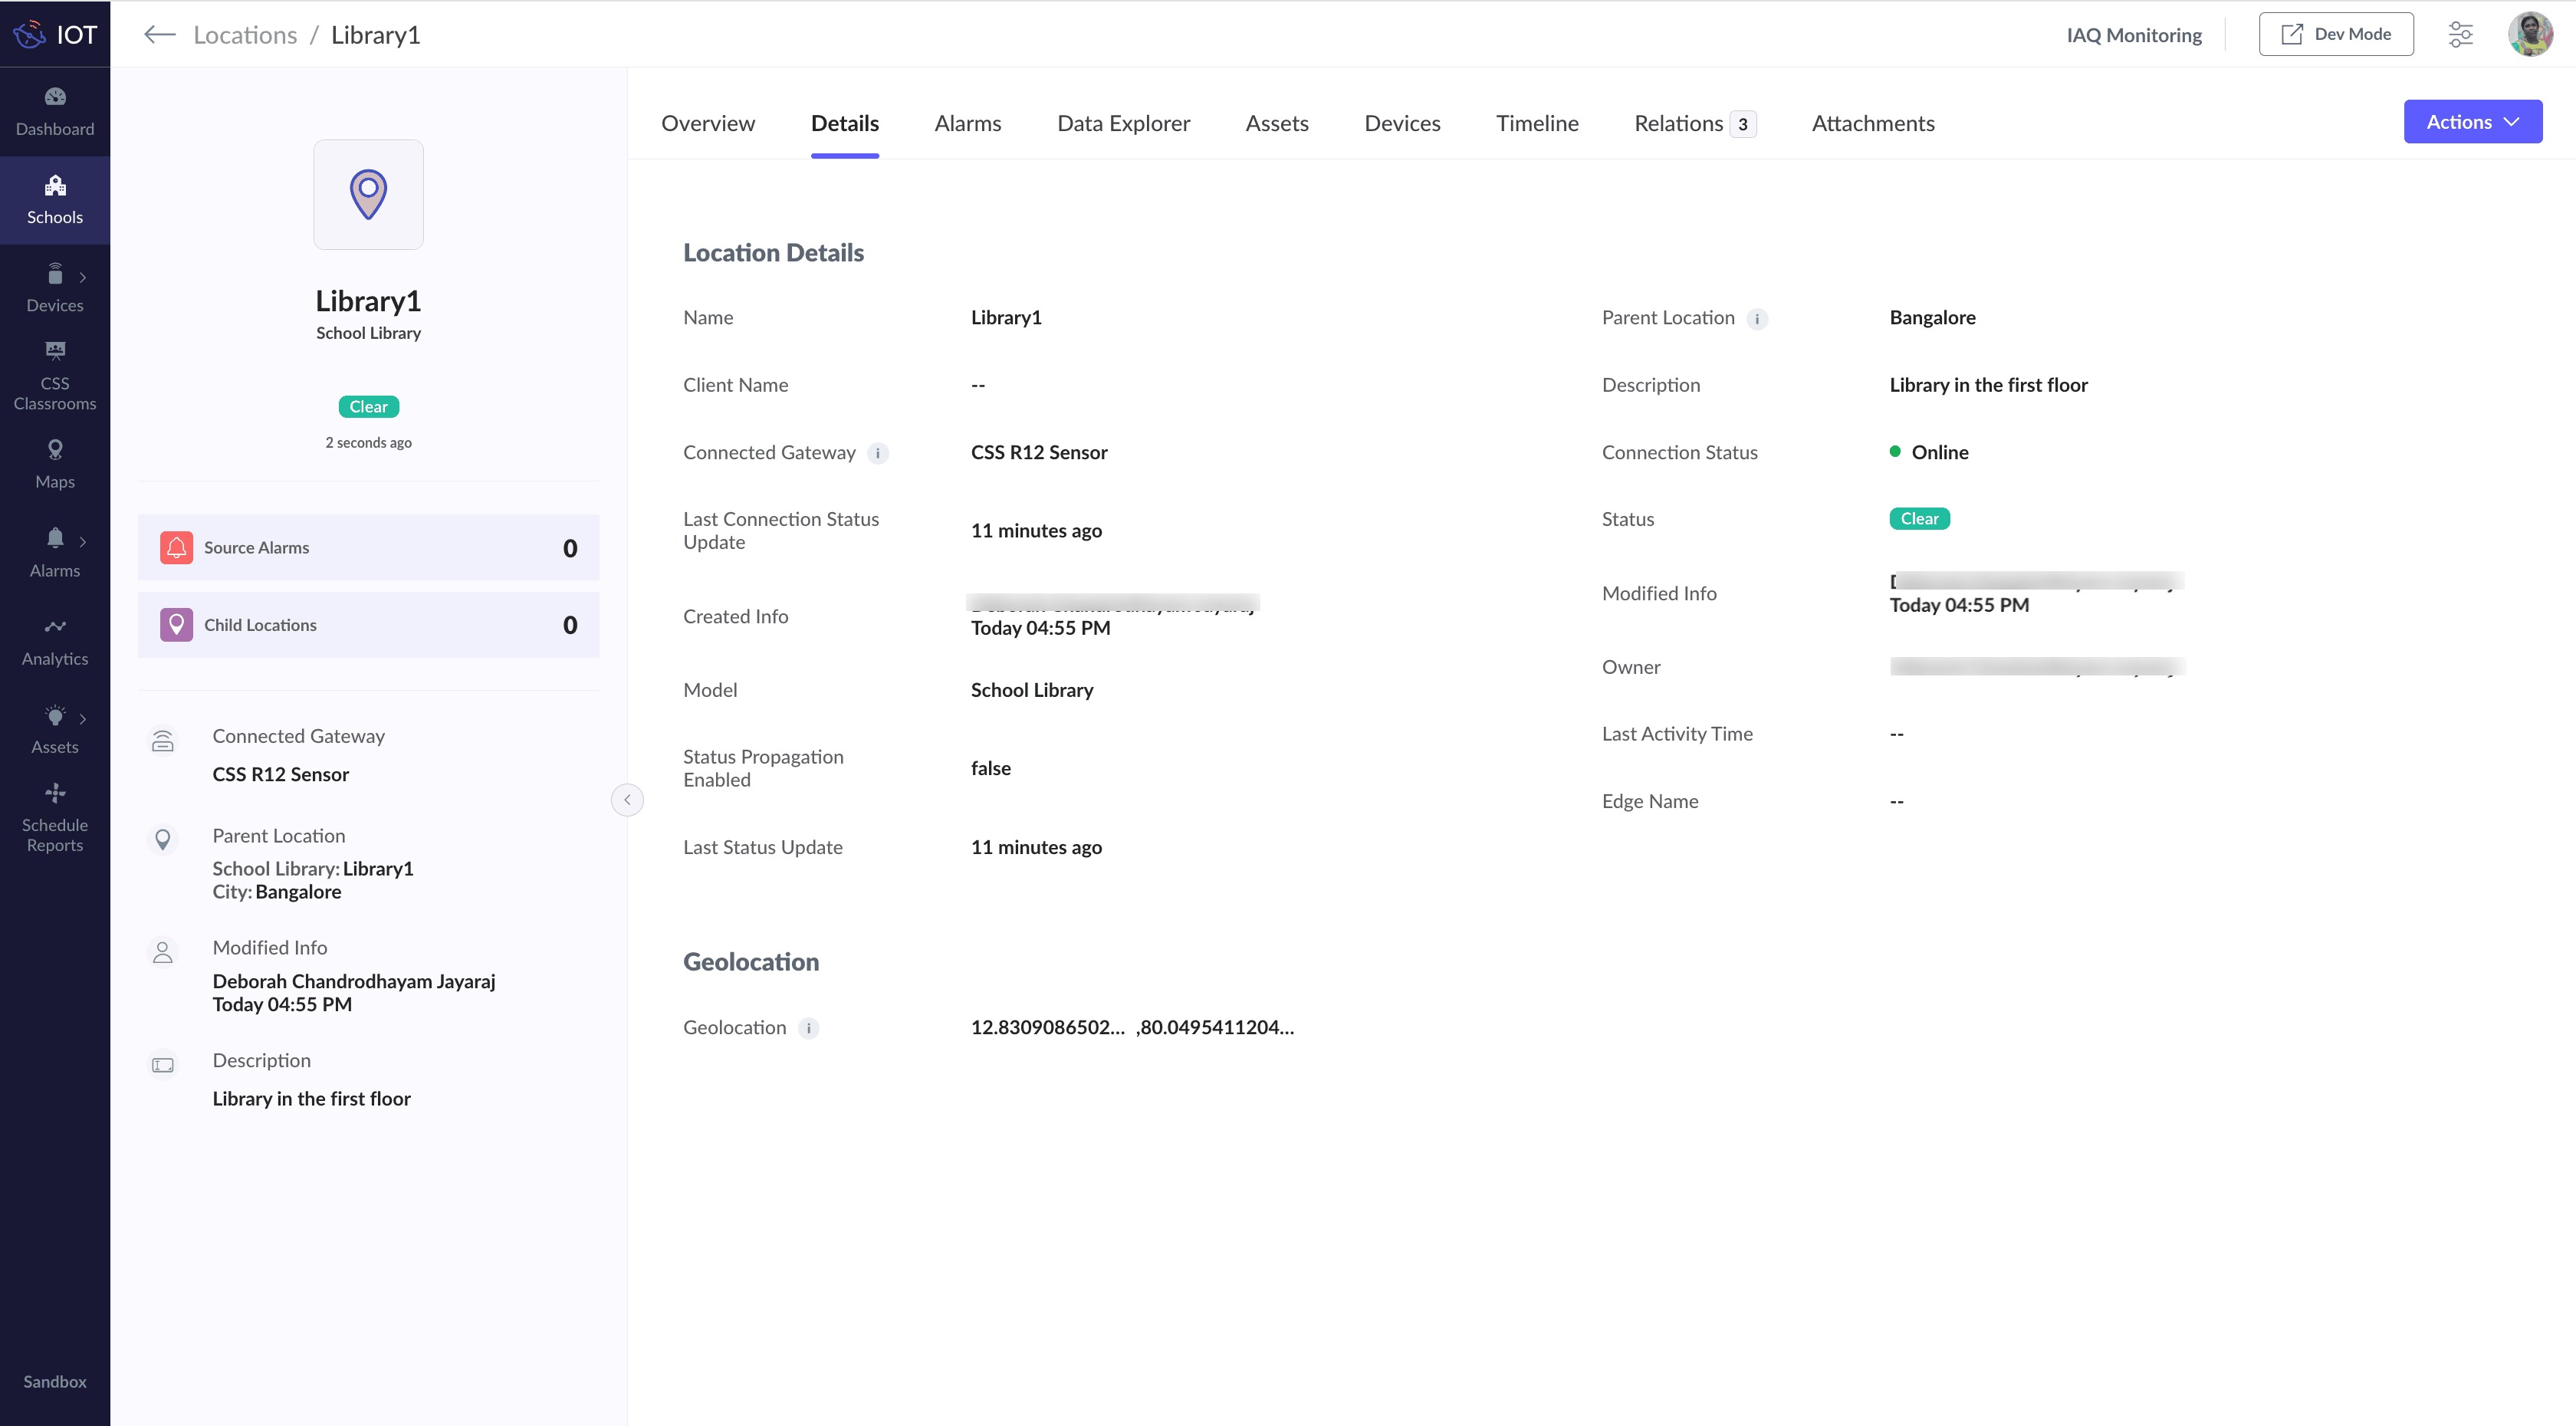Click the Parent Location info icon
2576x1426 pixels.
click(x=1757, y=319)
